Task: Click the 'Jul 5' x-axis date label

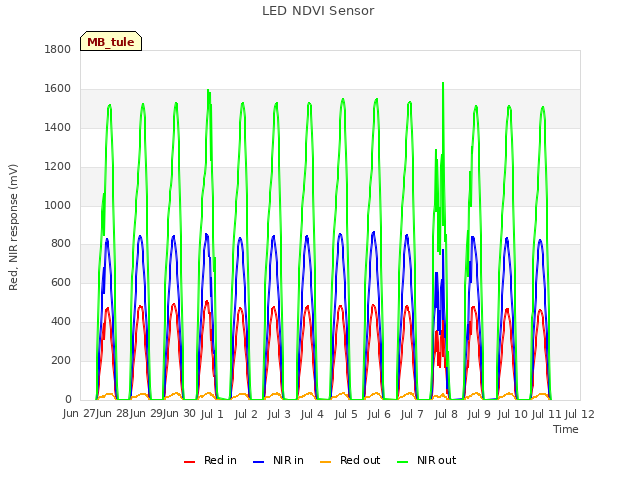Action: click(346, 414)
